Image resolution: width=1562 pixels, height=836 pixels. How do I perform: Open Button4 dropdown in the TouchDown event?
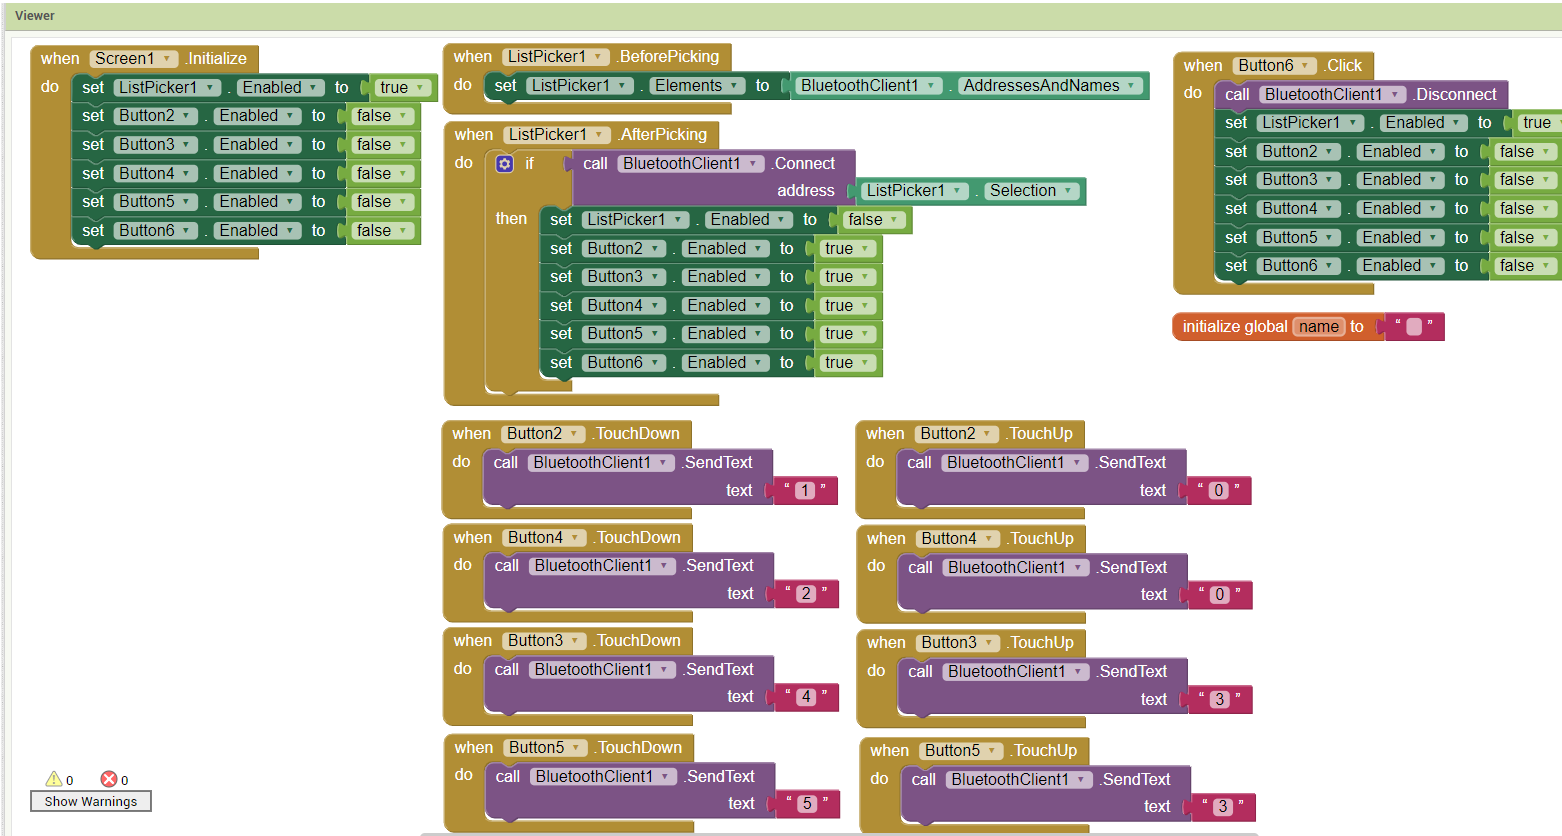[x=544, y=537]
